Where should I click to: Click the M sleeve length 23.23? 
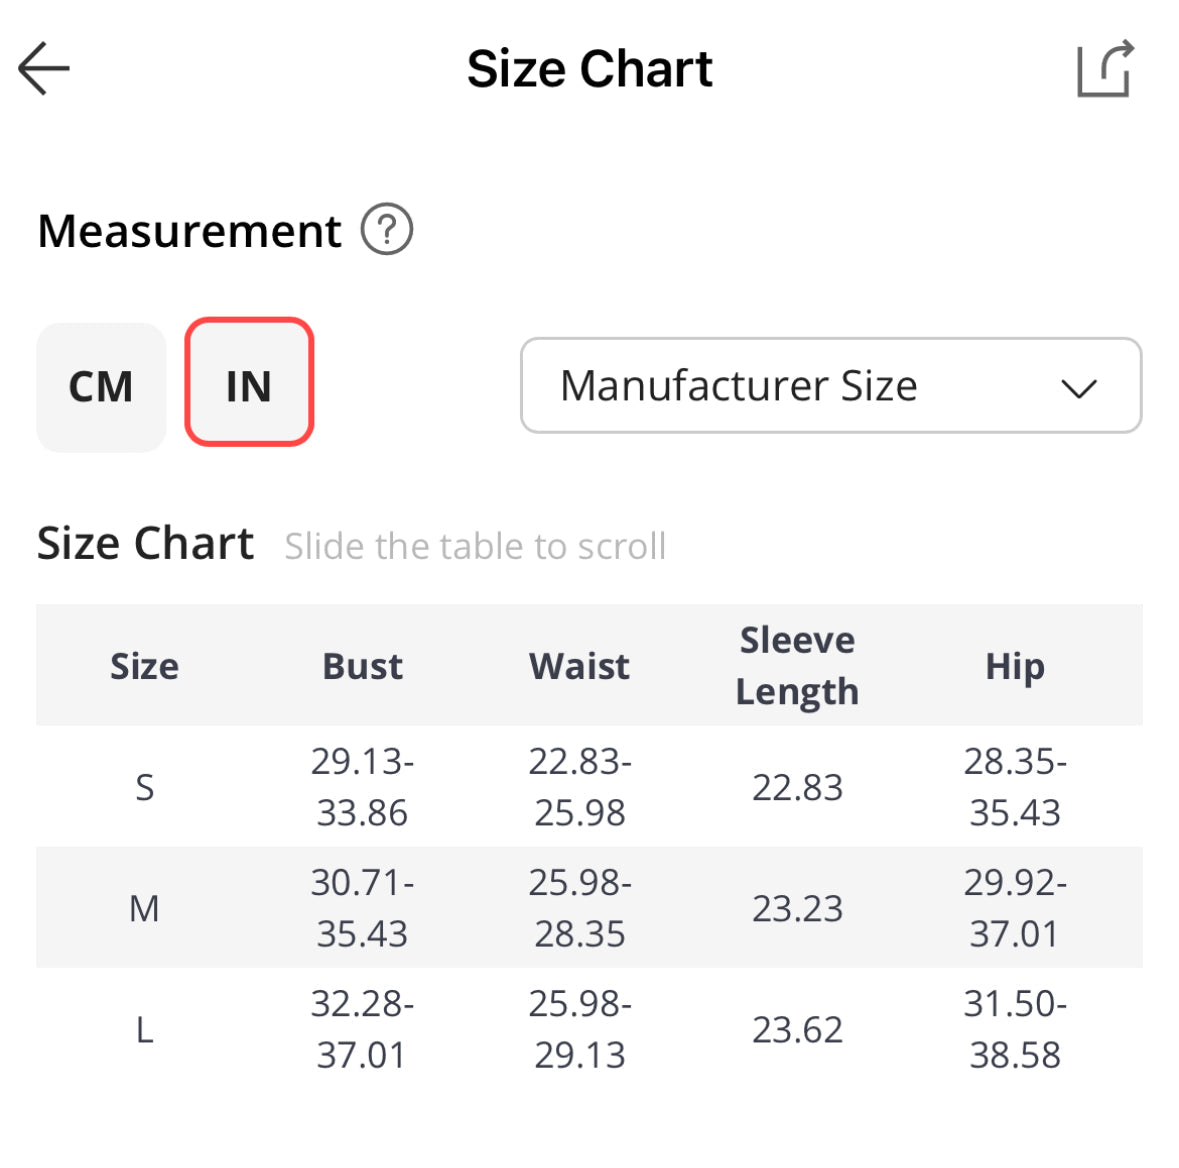(797, 909)
